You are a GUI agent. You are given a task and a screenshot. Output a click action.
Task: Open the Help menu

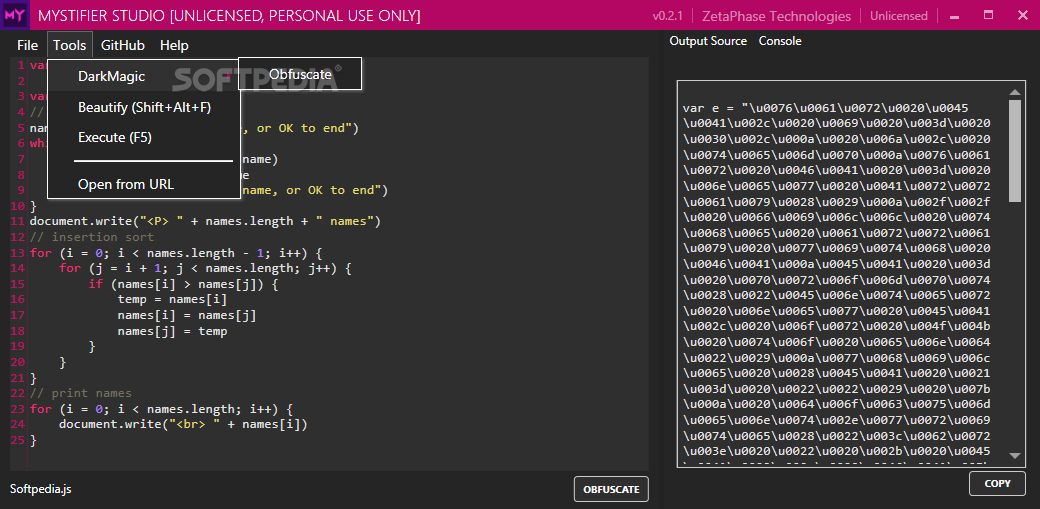[174, 45]
